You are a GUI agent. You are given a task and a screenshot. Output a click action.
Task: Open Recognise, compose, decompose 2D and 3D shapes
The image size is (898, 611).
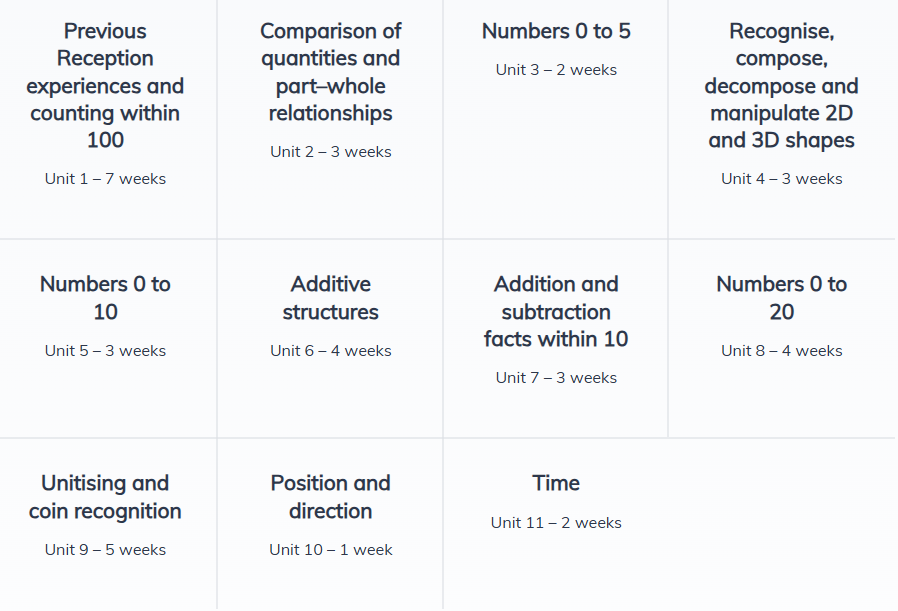781,86
